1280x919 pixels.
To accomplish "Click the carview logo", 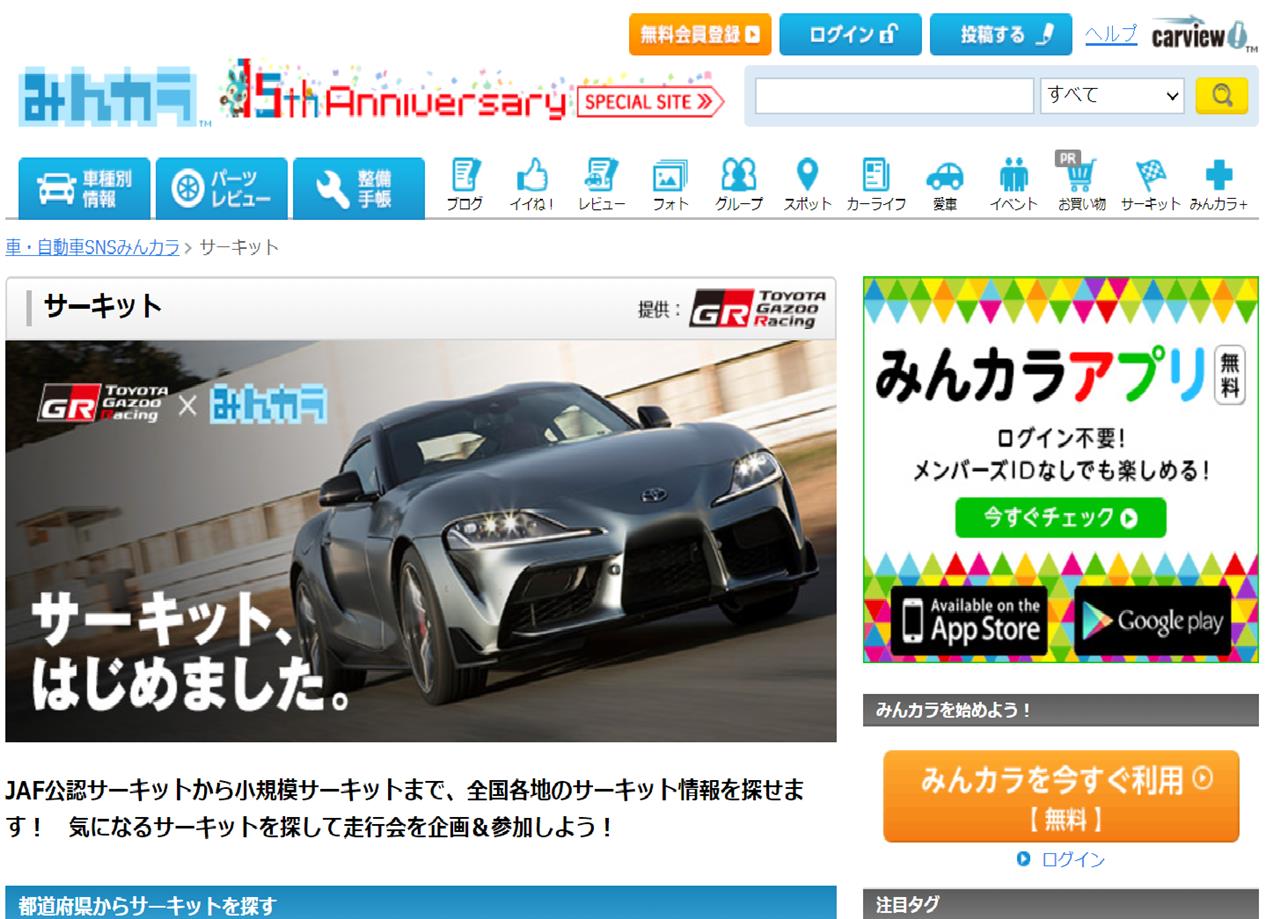I will click(1205, 34).
